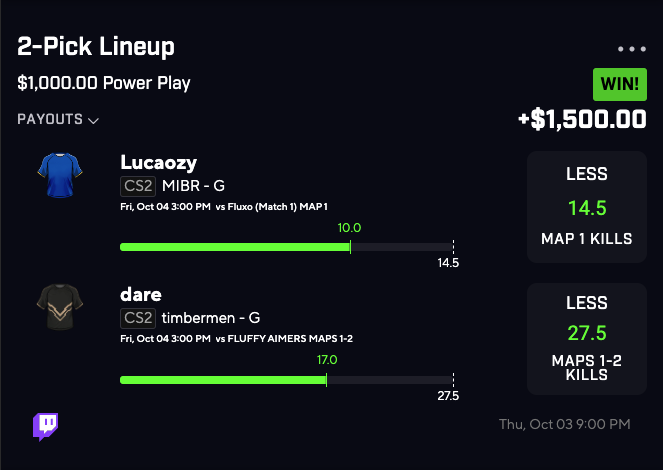663x470 pixels.
Task: Select the dare player name
Action: (141, 295)
